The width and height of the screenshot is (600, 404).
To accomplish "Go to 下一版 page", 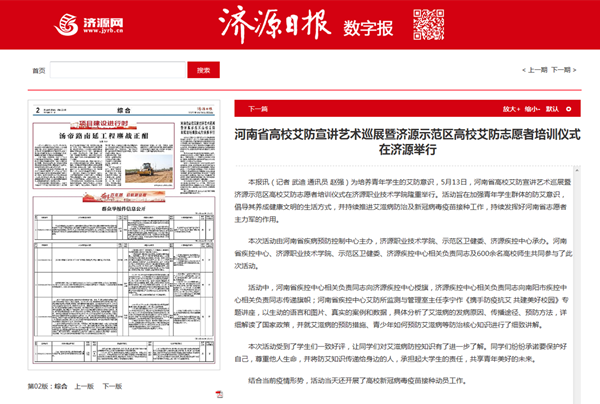I will point(112,386).
